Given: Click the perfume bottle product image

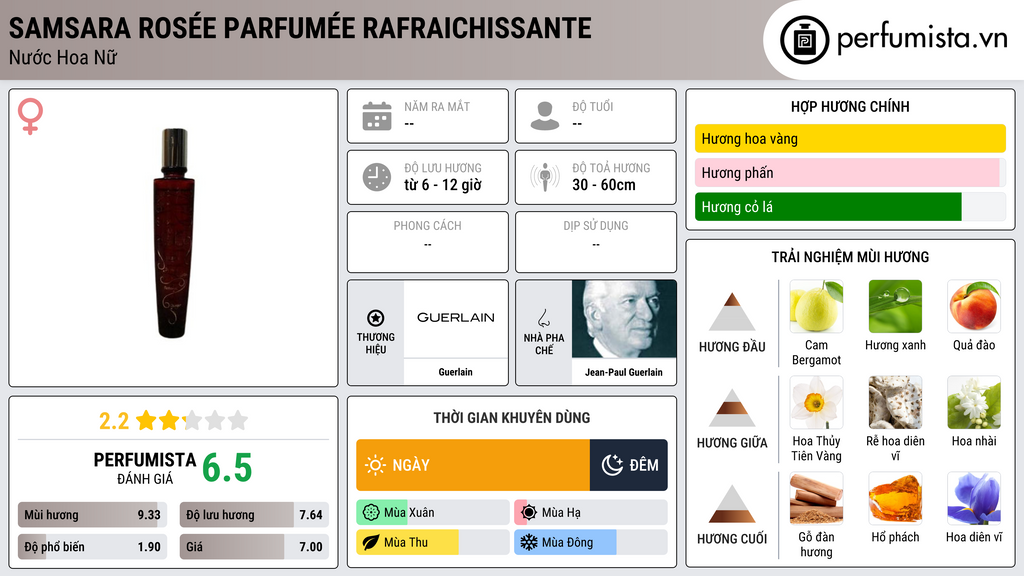Looking at the screenshot, I should [174, 234].
